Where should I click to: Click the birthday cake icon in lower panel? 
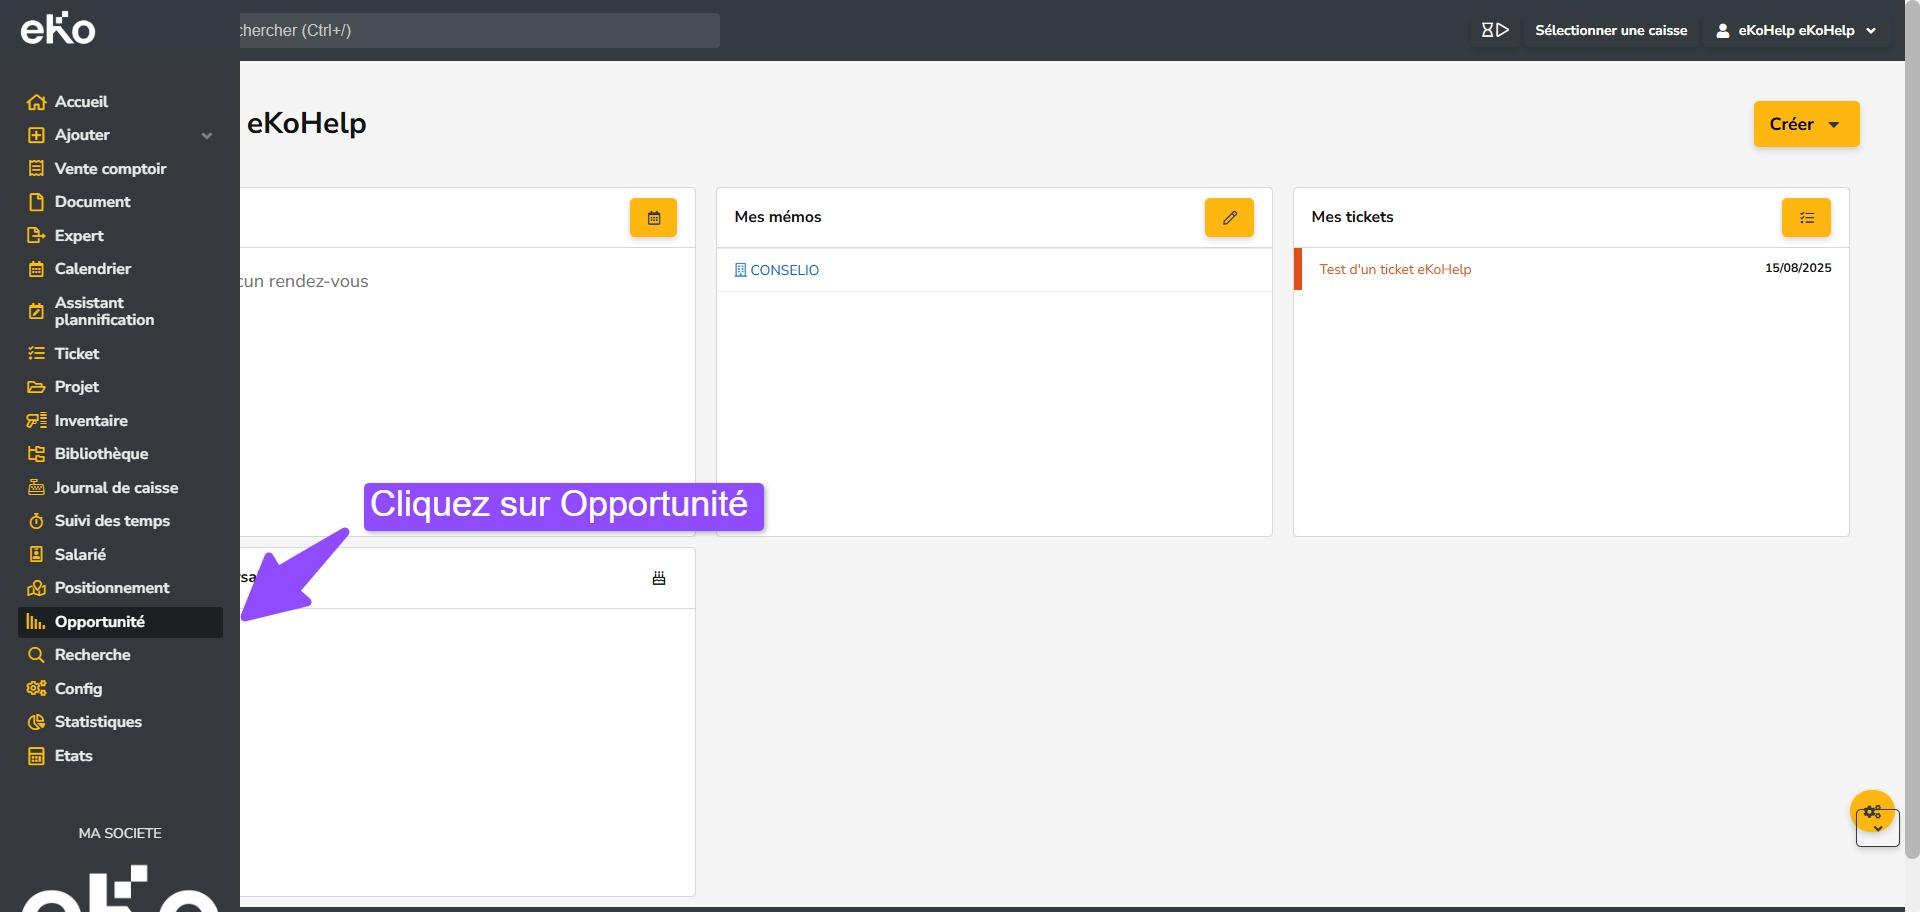659,579
